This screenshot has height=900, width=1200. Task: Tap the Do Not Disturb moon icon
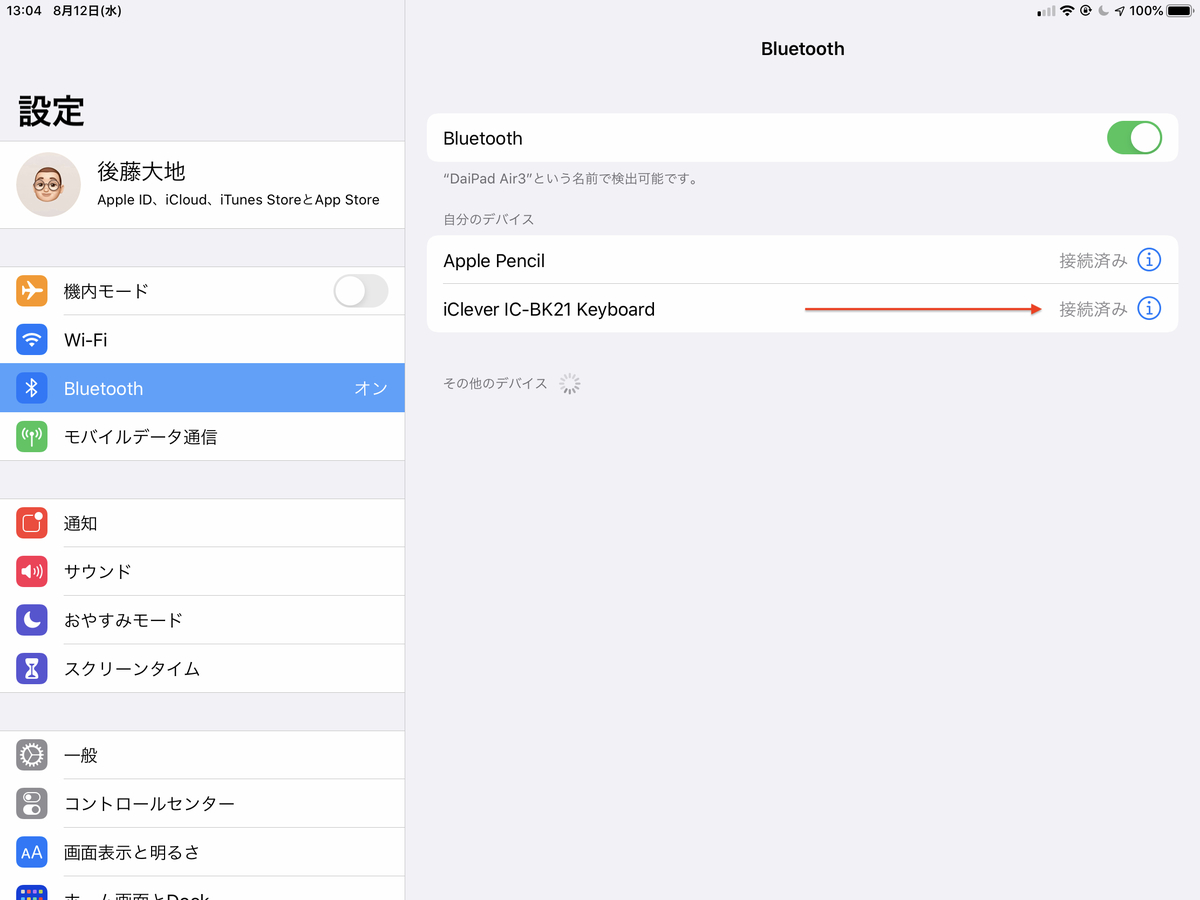[32, 620]
